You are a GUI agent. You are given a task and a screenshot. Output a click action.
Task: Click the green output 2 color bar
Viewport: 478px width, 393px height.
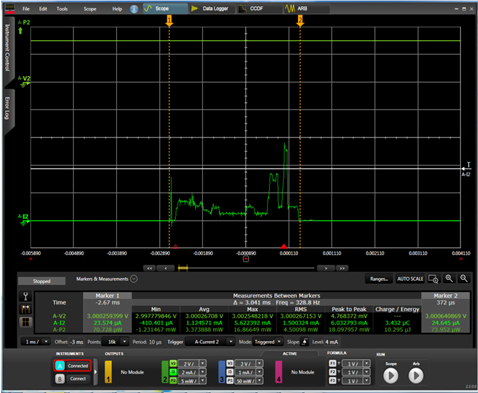[x=165, y=372]
